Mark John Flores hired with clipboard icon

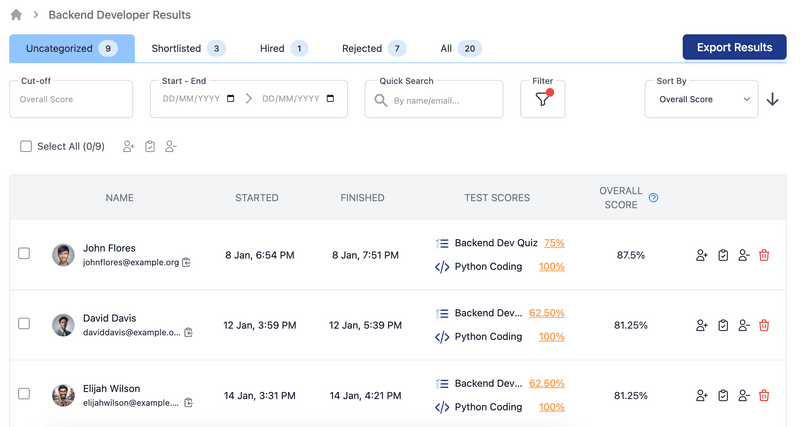[723, 255]
